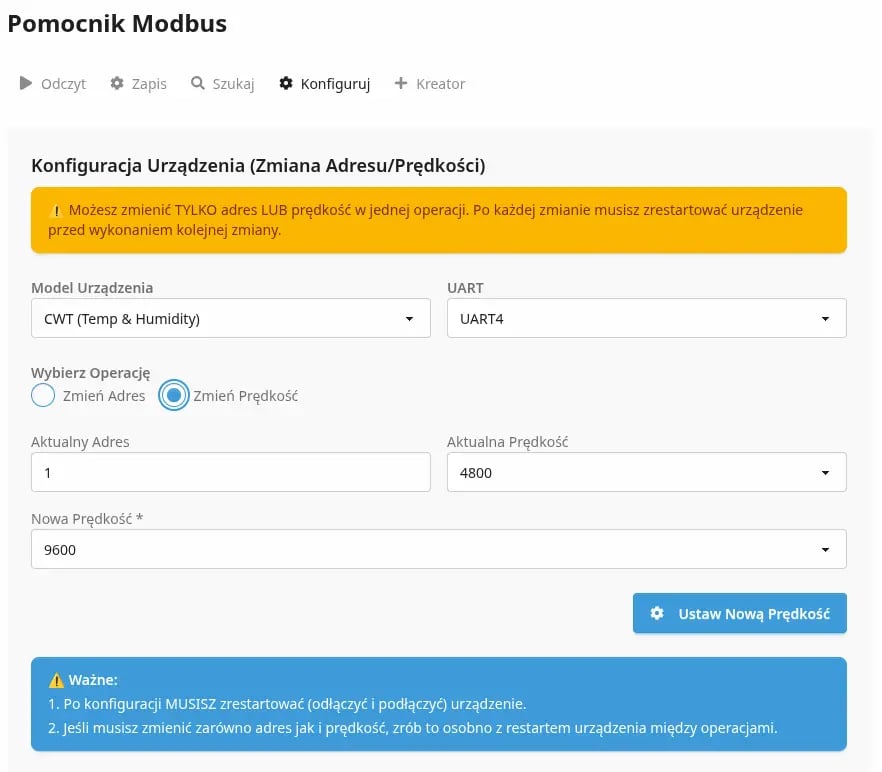Click the magnifier icon beside Szukaj
This screenshot has height=772, width=882.
(x=198, y=84)
